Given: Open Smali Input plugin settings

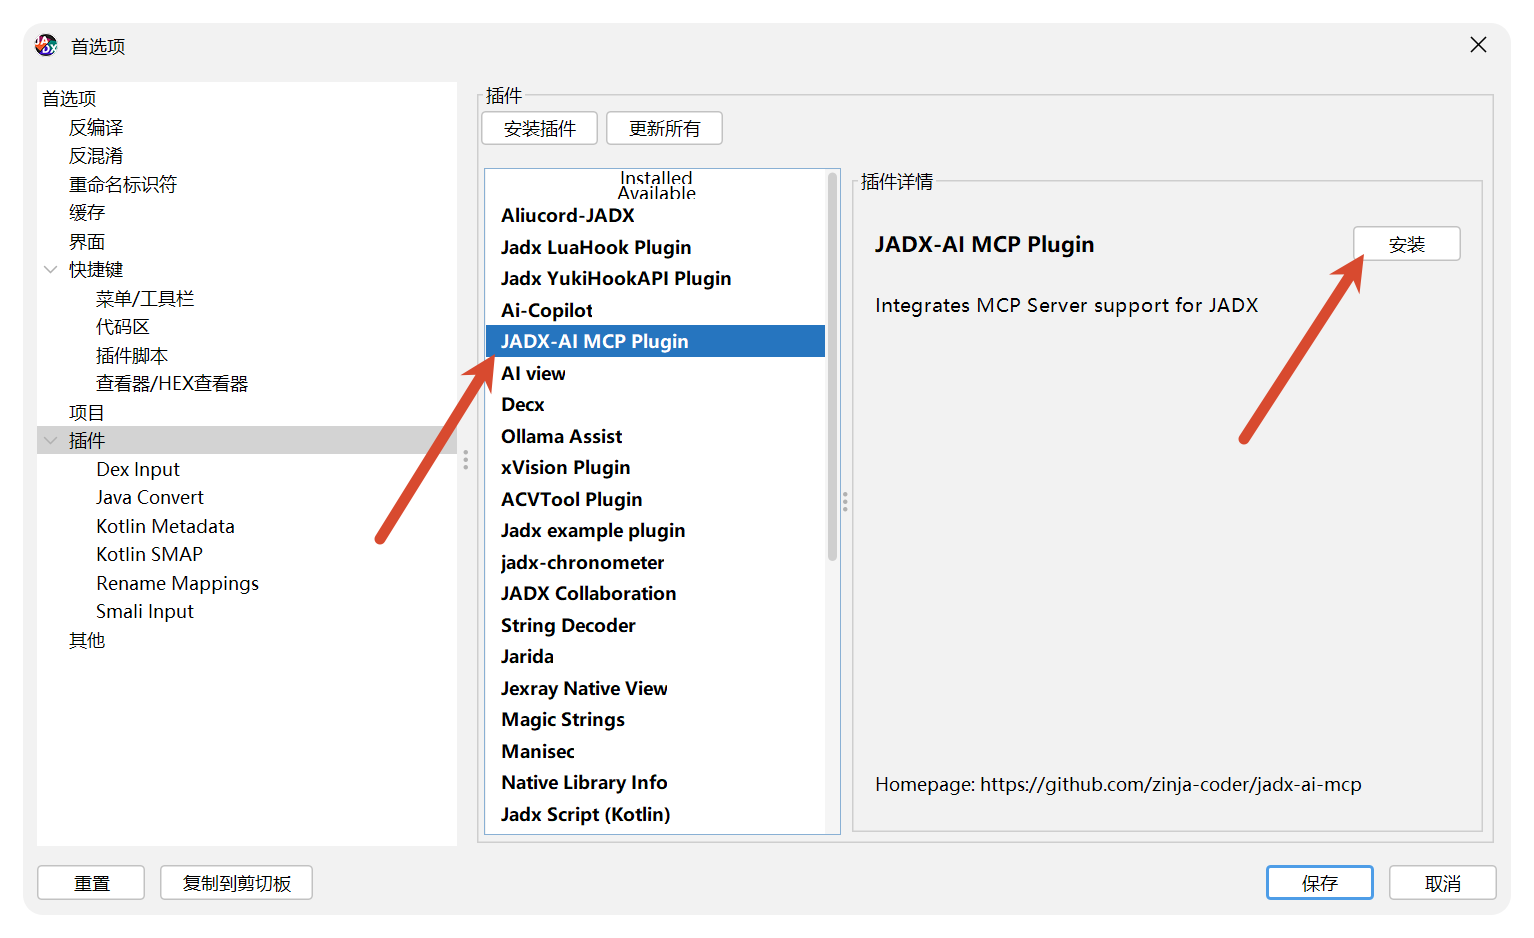Looking at the screenshot, I should tap(145, 612).
